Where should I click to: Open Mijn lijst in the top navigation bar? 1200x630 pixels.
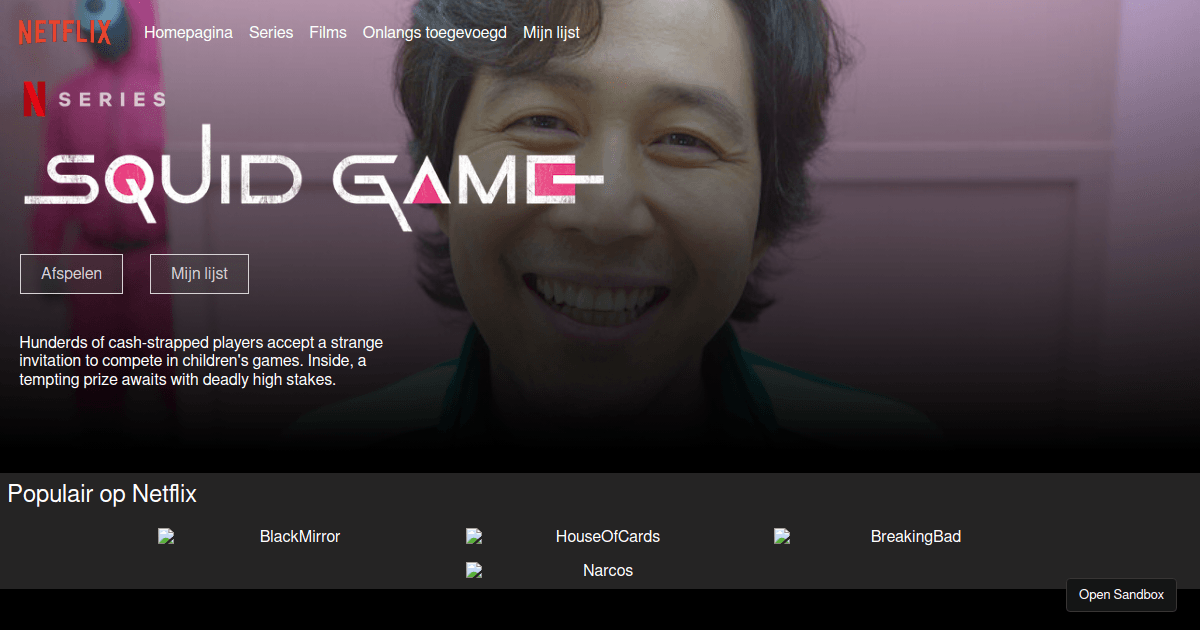(551, 32)
